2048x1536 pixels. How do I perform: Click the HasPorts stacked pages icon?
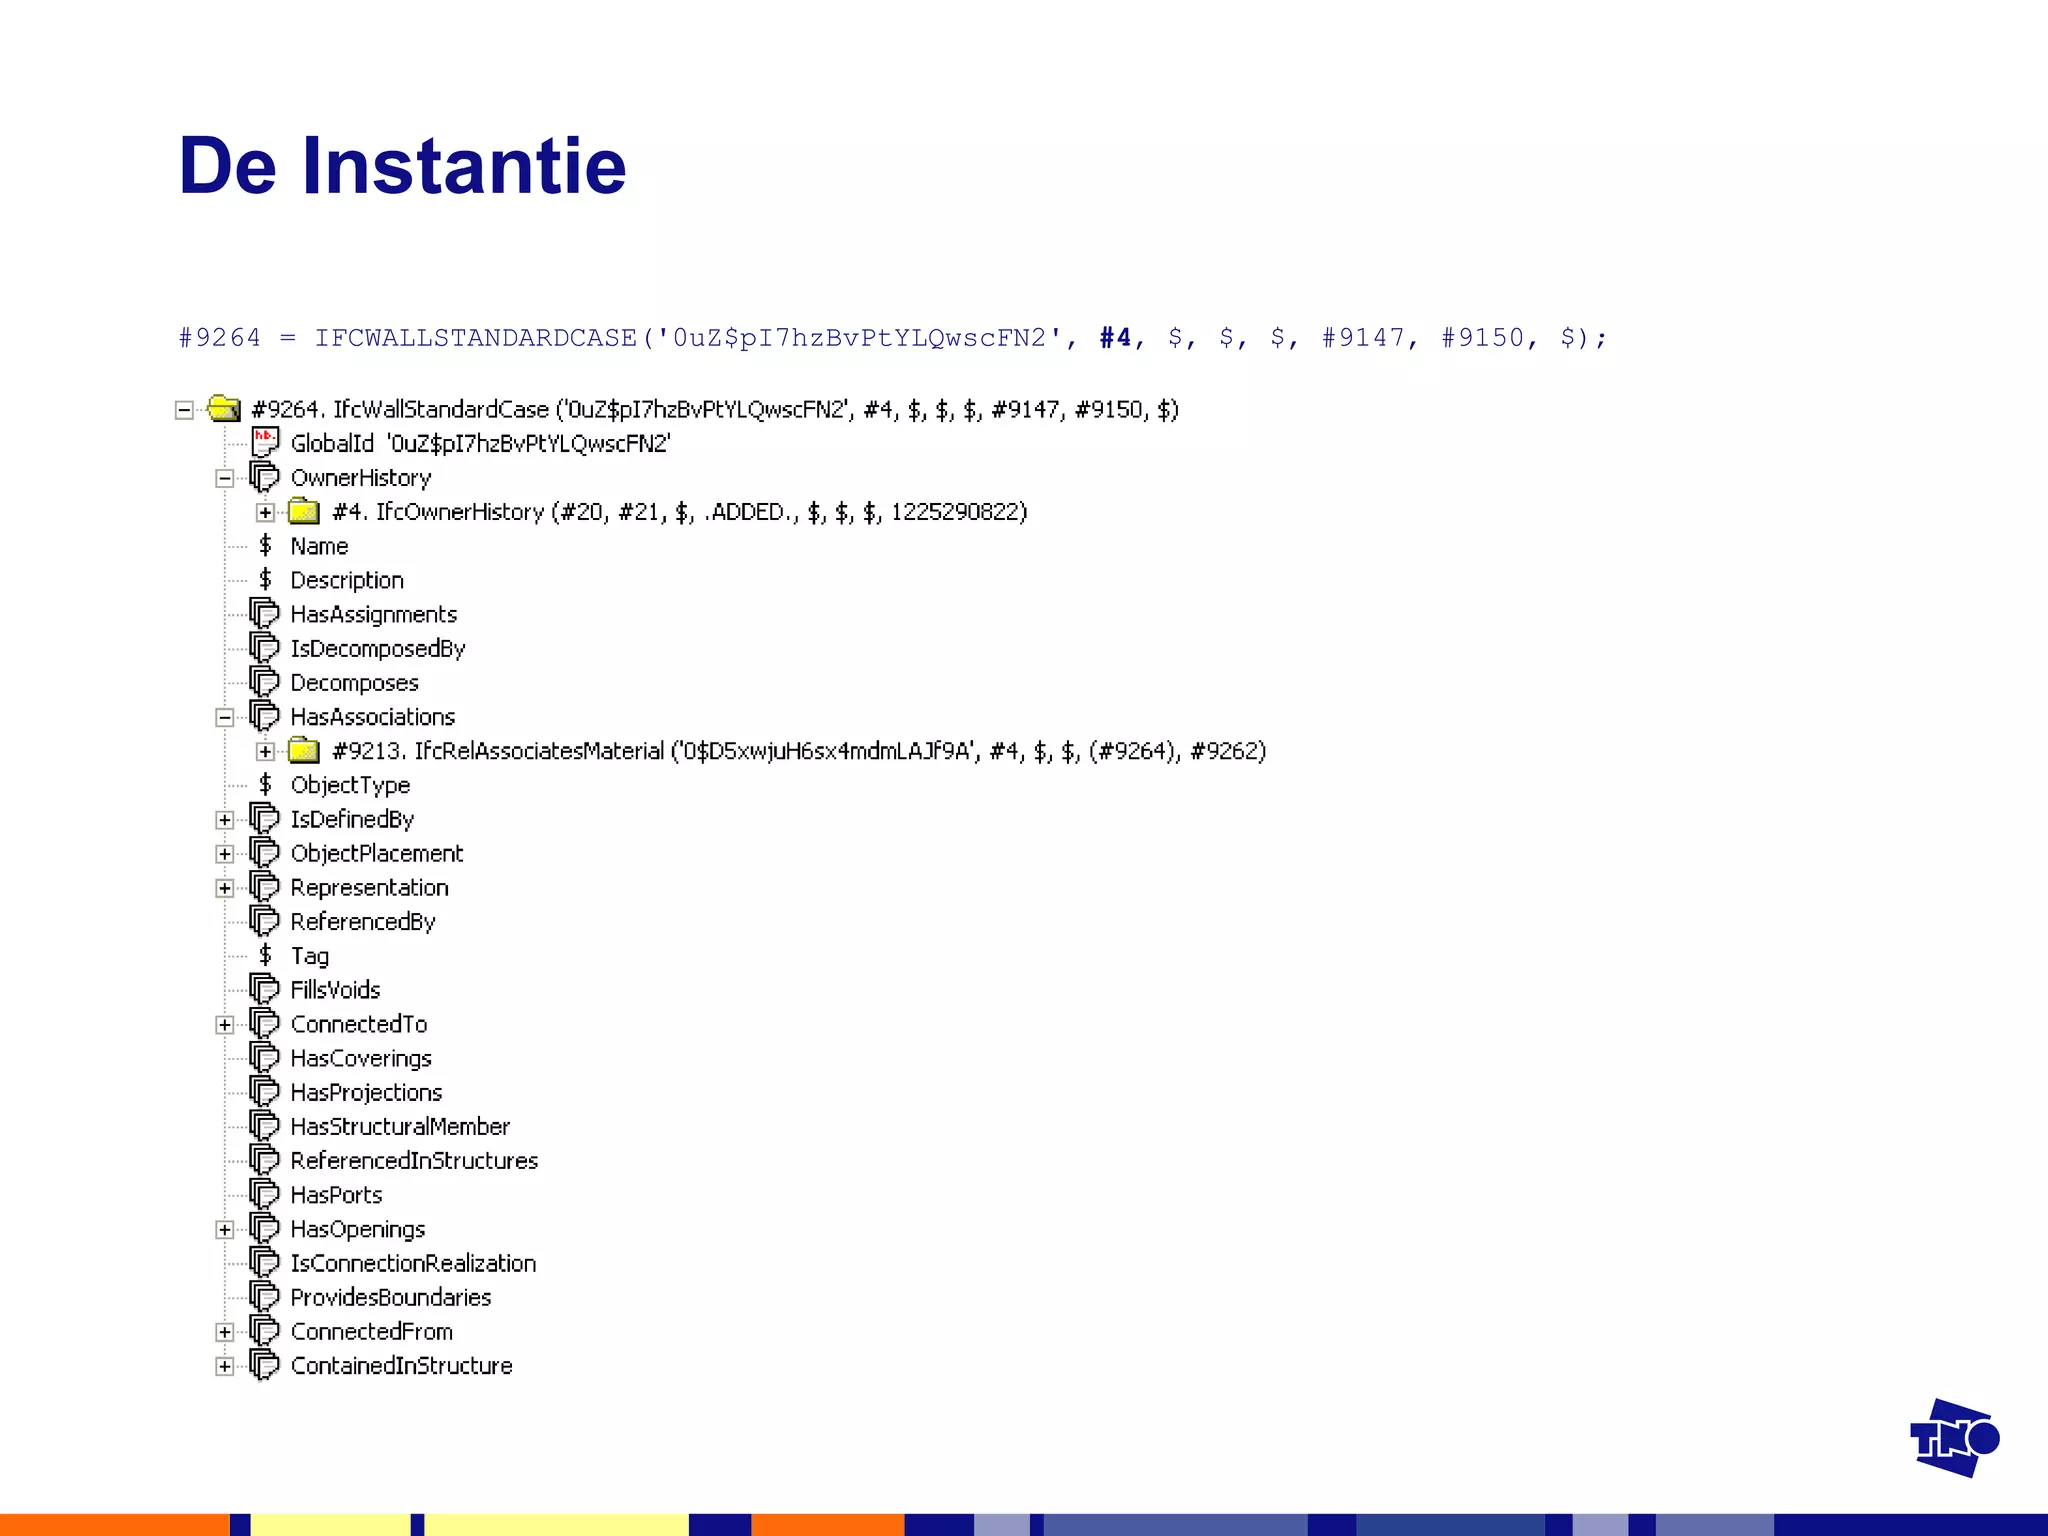click(264, 1194)
